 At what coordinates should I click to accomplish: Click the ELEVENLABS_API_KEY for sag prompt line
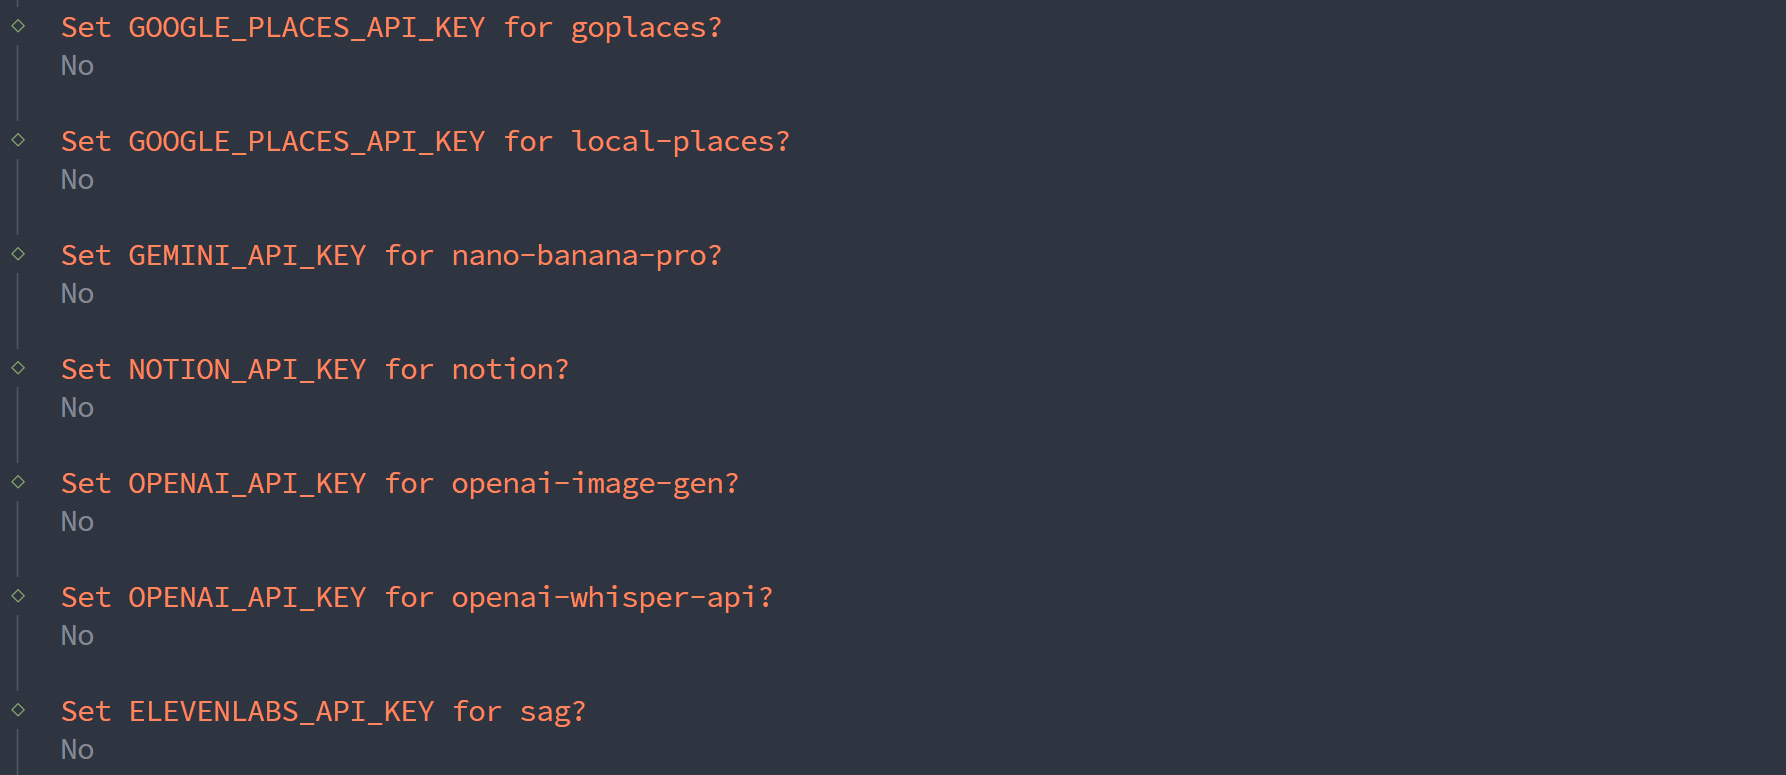pos(323,712)
